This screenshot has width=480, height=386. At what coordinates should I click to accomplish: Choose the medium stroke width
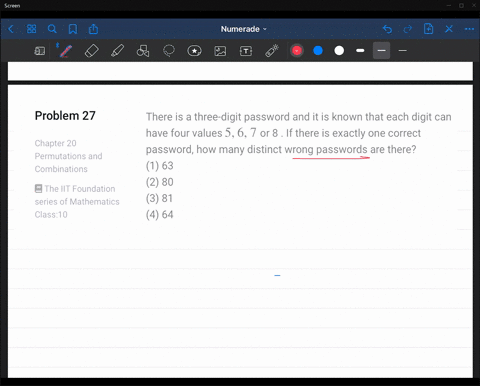pyautogui.click(x=381, y=51)
